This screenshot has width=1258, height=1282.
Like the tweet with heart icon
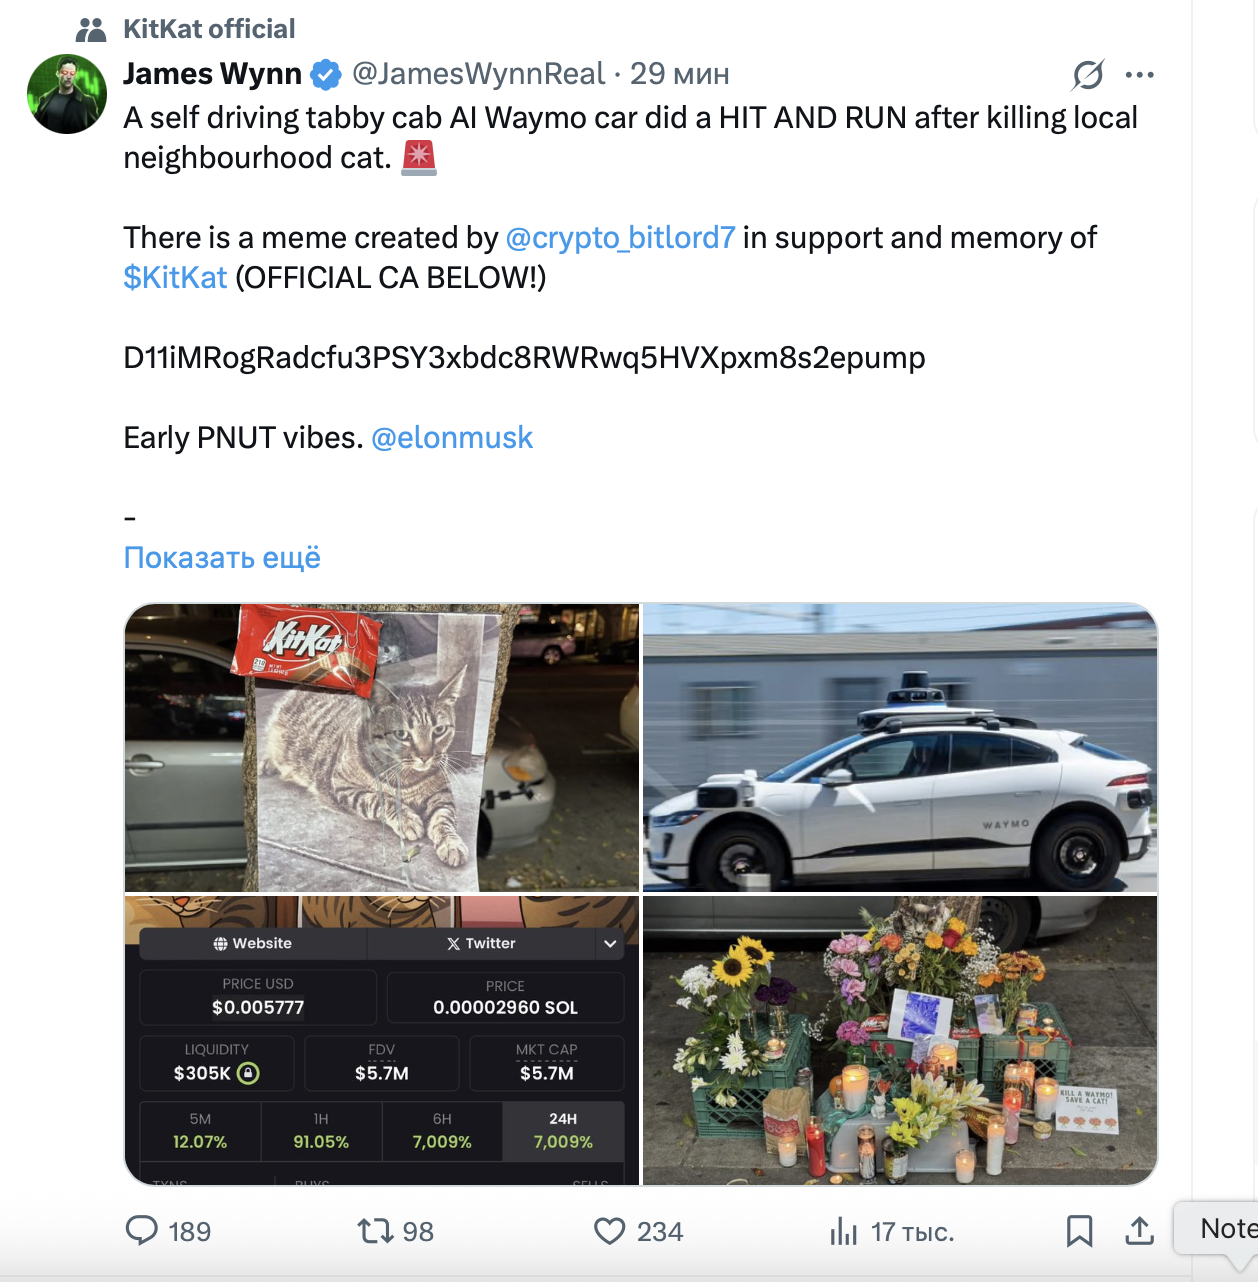(x=609, y=1230)
